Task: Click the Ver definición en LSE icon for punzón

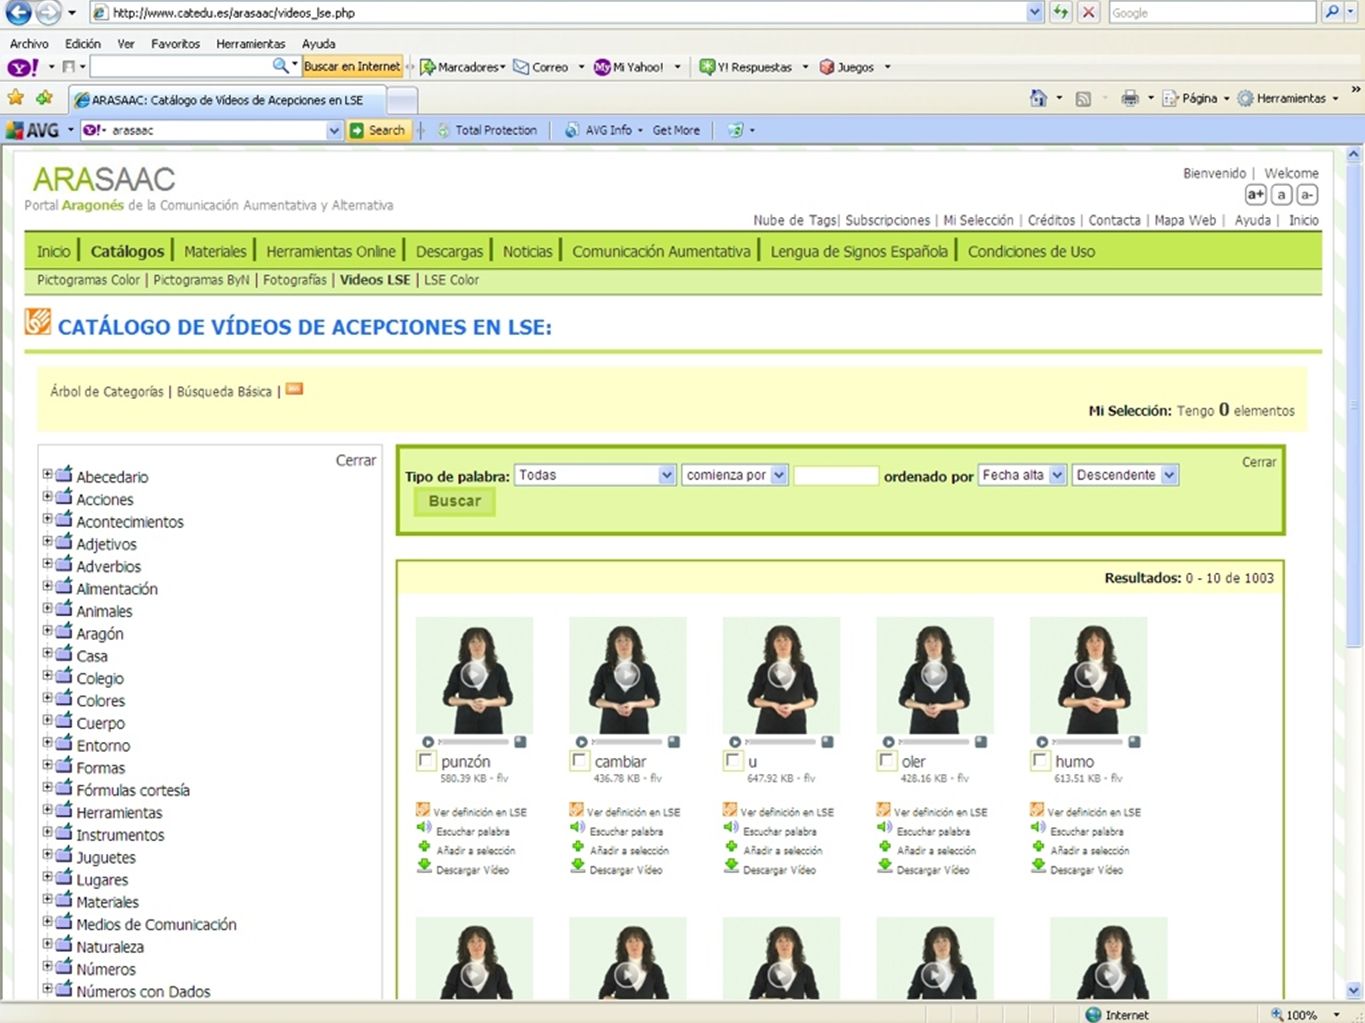Action: pyautogui.click(x=423, y=809)
